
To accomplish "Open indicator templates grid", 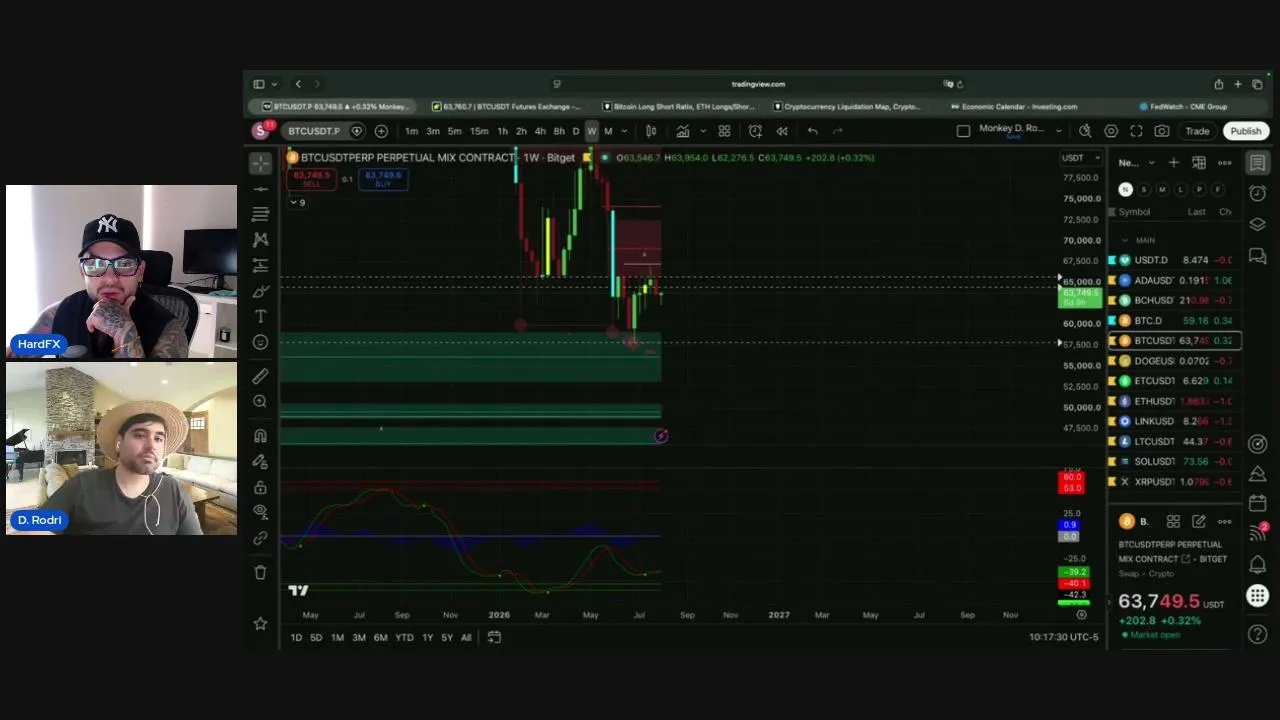I will (724, 131).
